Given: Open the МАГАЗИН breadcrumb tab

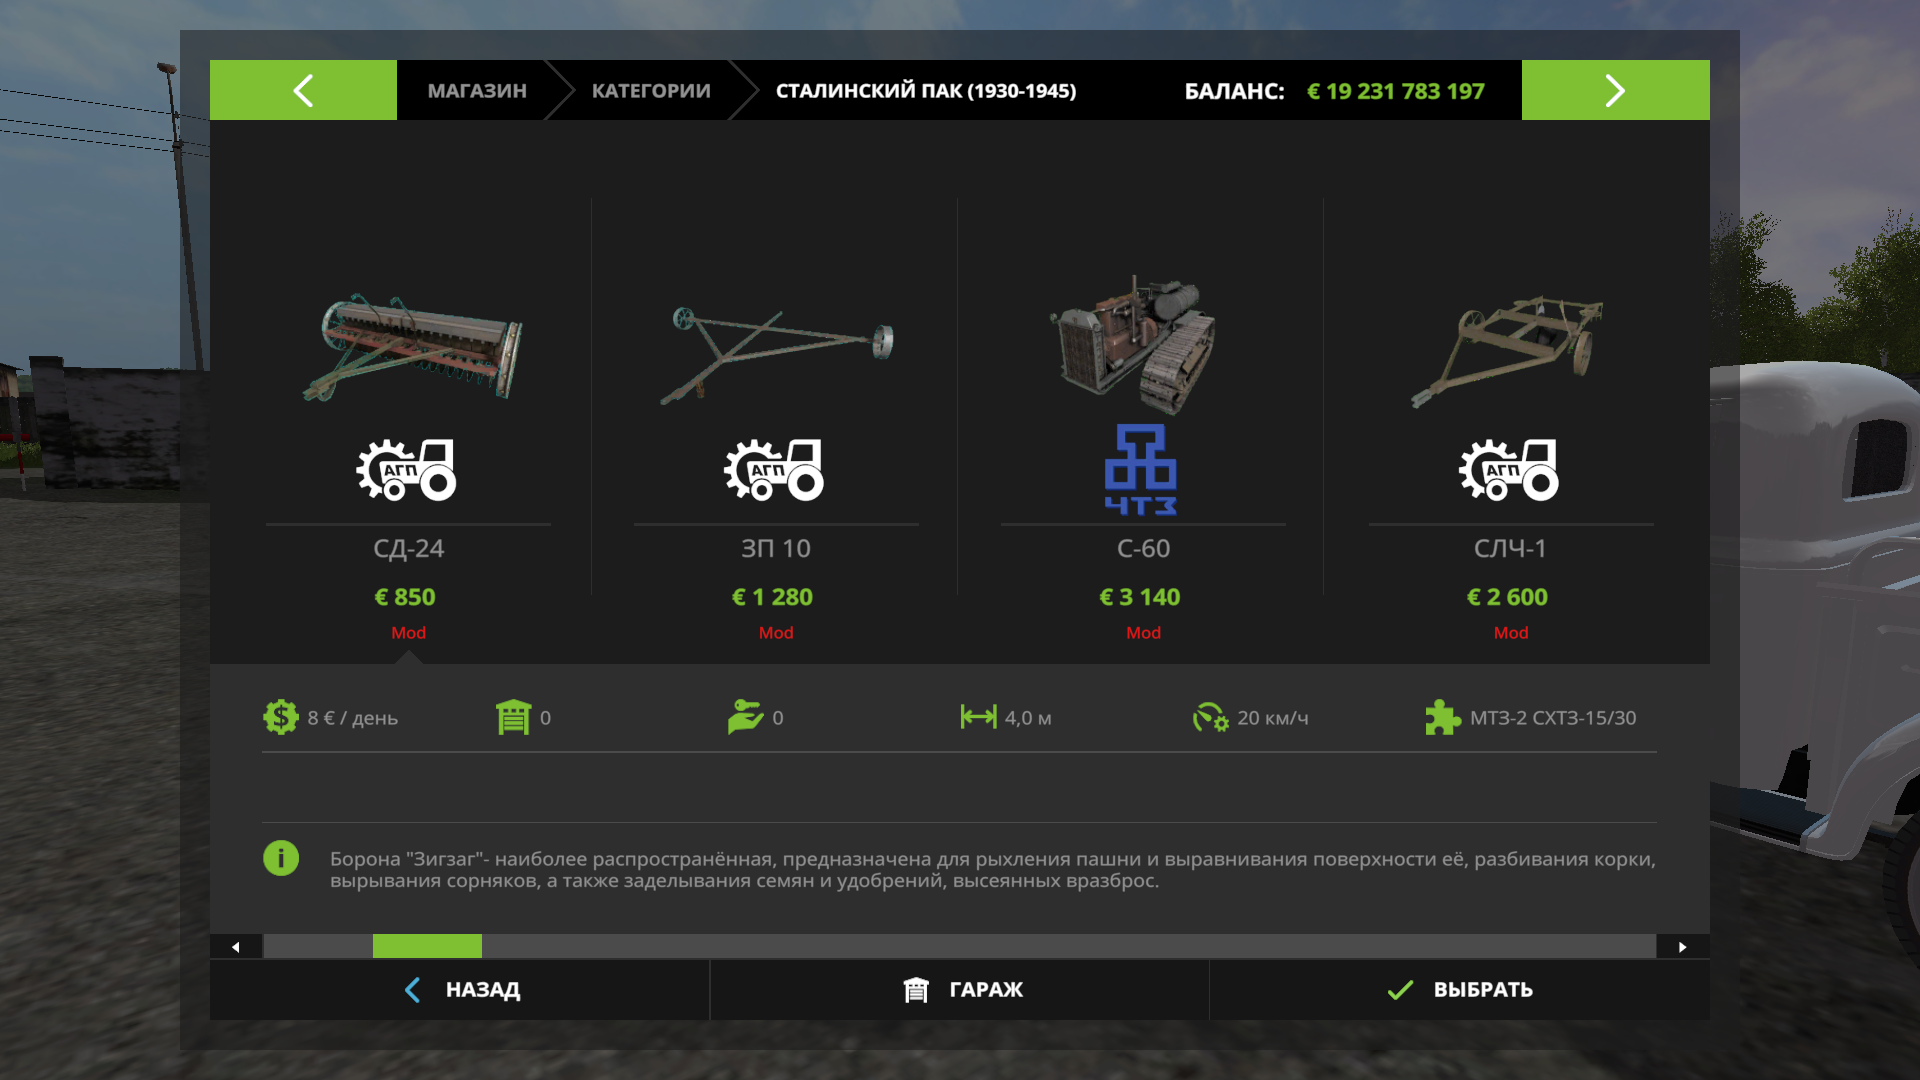Looking at the screenshot, I should pyautogui.click(x=477, y=90).
